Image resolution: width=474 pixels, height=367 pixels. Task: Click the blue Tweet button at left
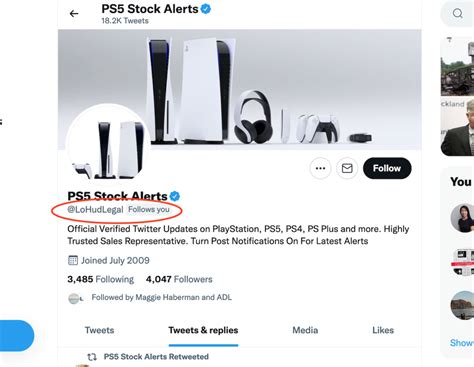[x=16, y=336]
